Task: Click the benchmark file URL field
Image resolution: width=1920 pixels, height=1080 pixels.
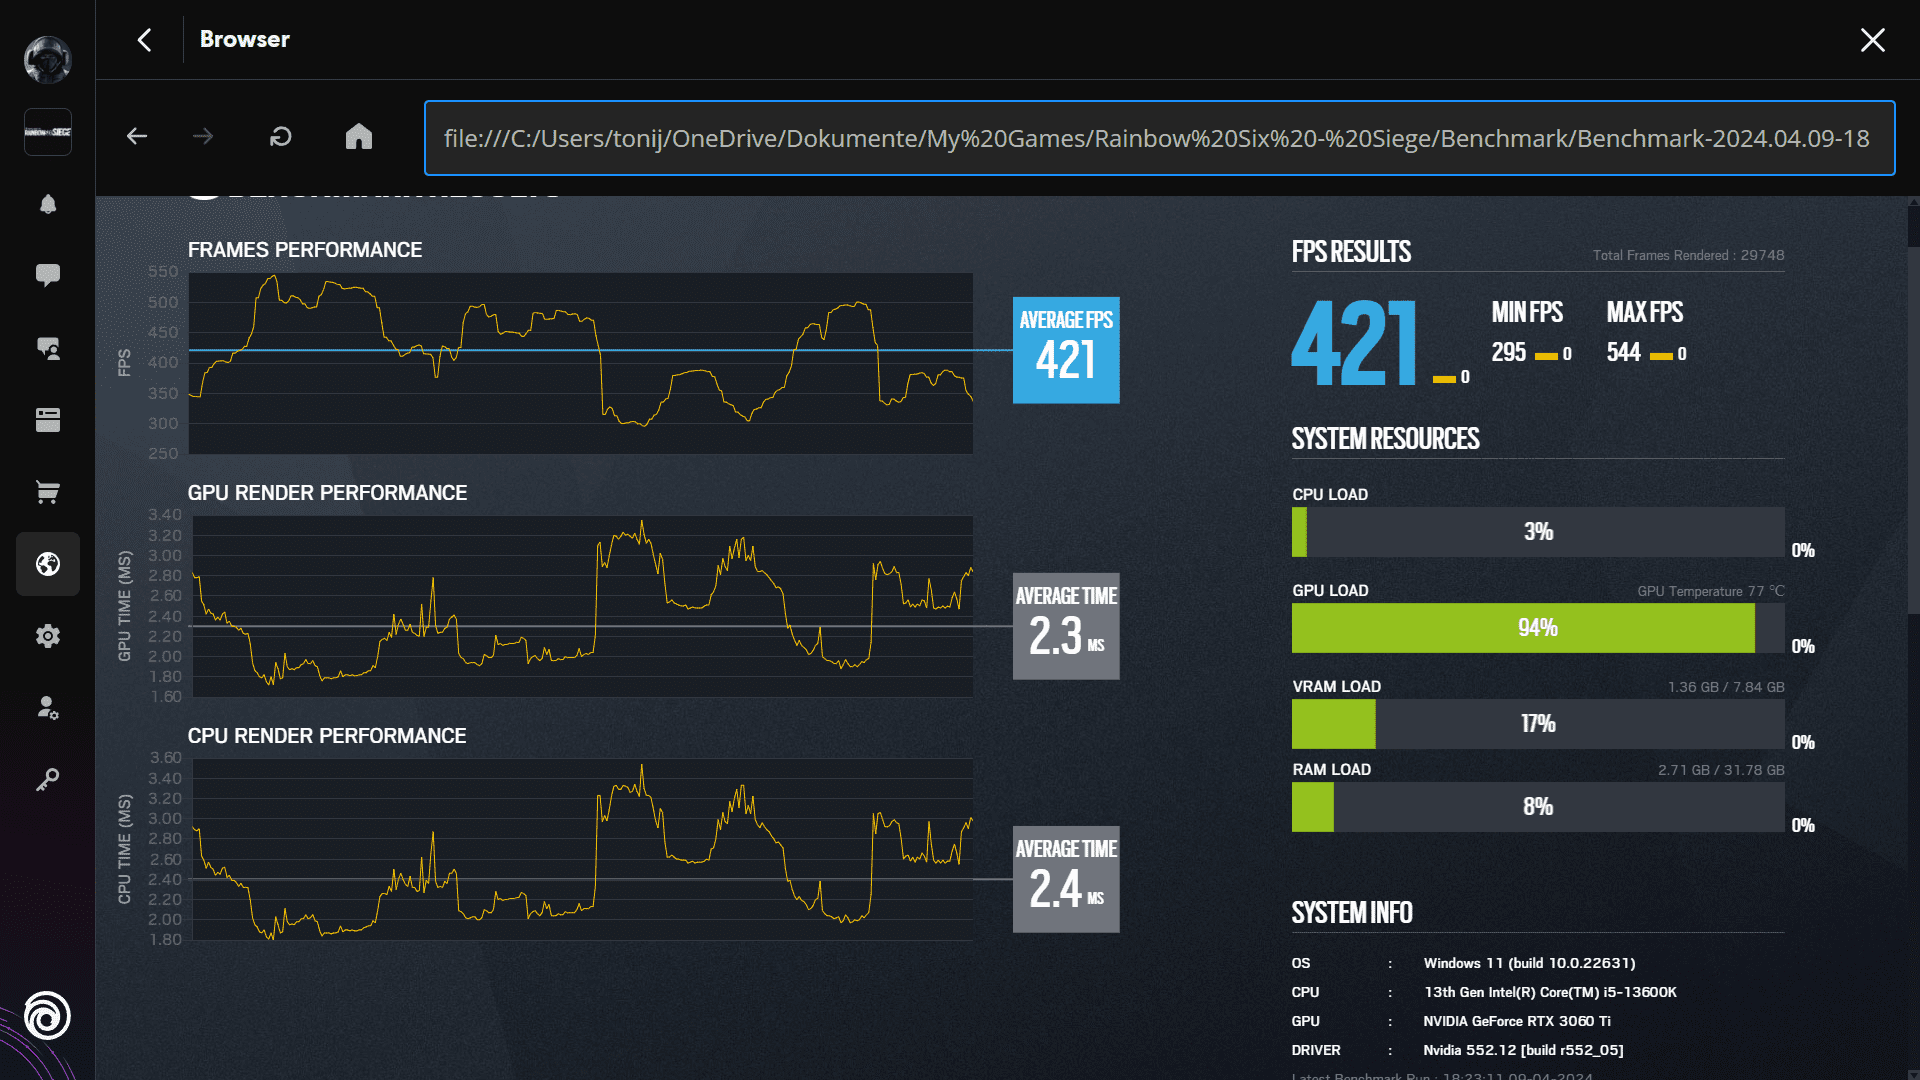Action: tap(1159, 138)
